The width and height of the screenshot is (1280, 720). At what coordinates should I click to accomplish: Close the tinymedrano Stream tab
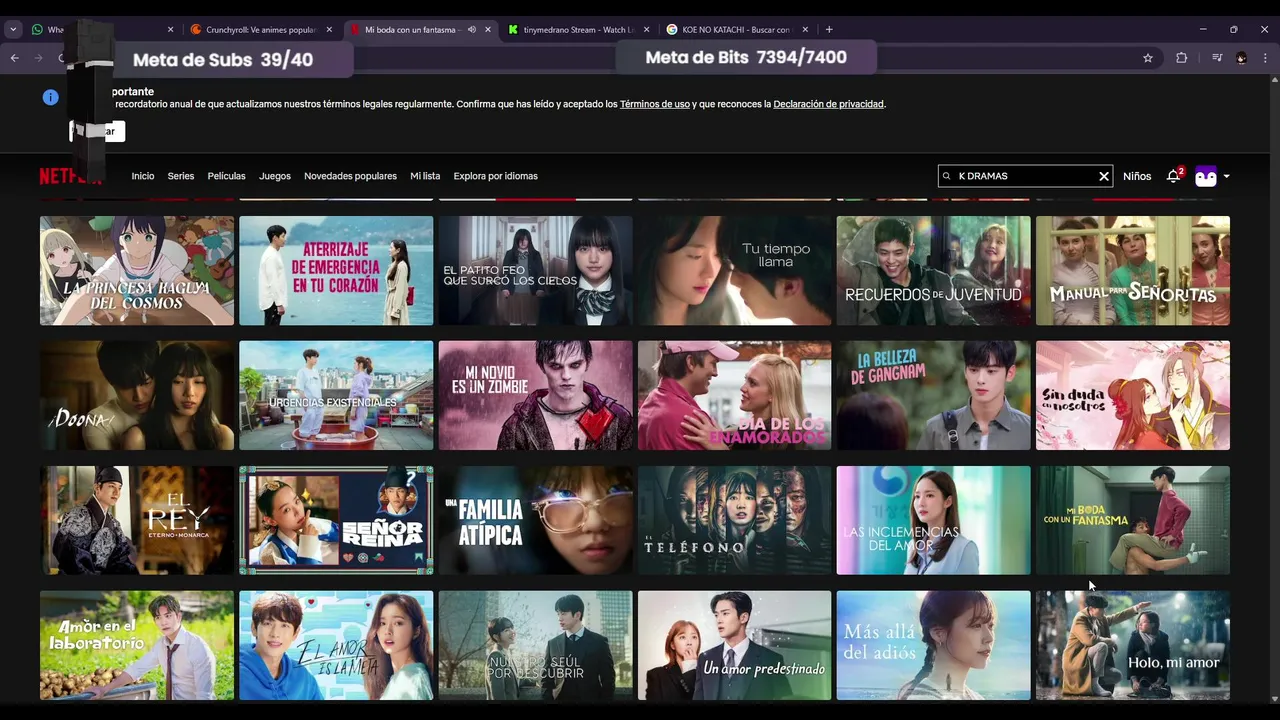646,30
